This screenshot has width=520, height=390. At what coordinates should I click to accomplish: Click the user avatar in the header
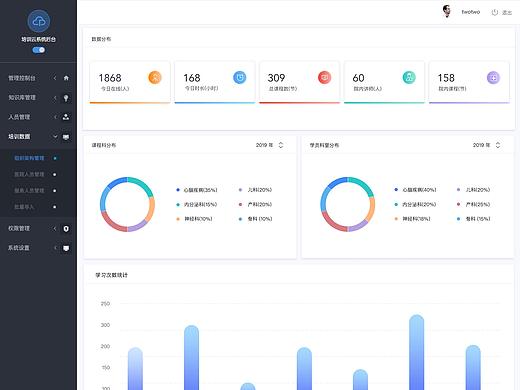(447, 11)
